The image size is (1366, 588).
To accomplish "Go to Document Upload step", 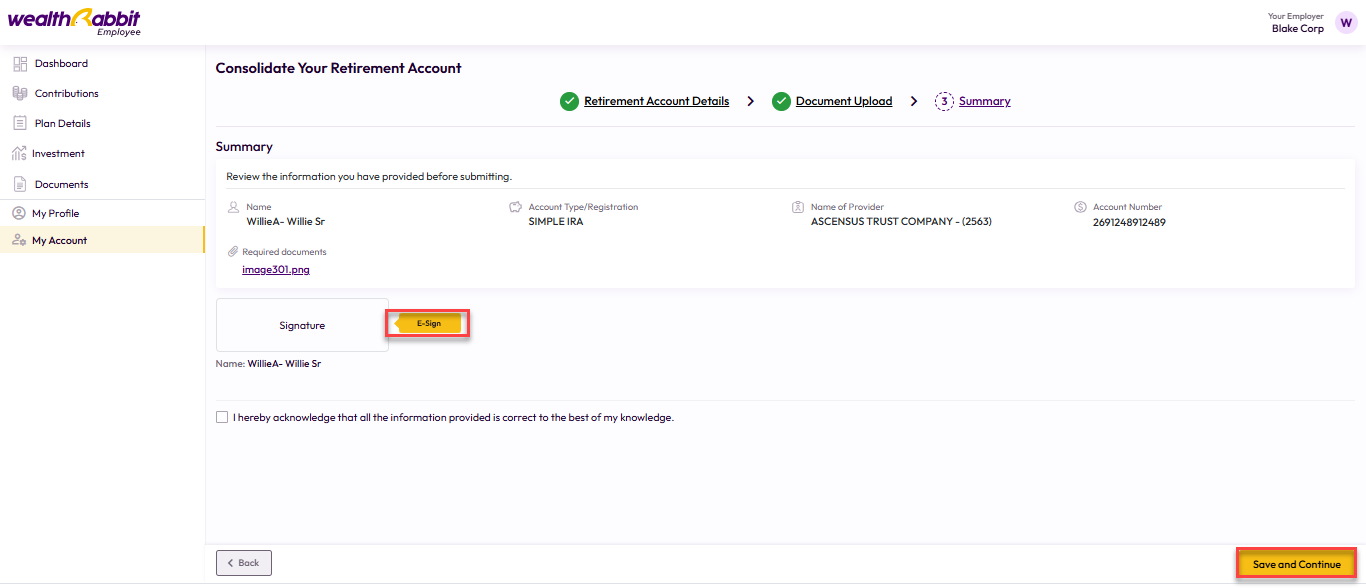I will (x=844, y=101).
